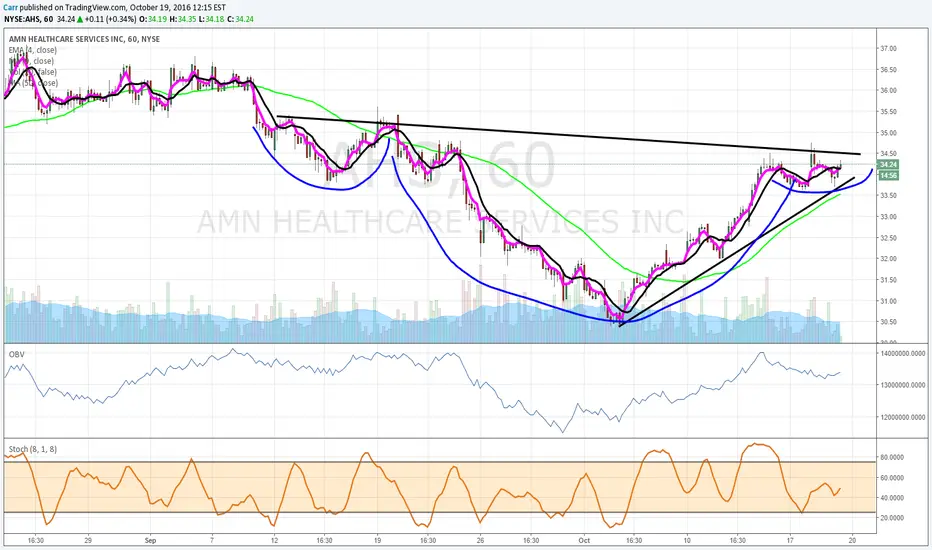The image size is (932, 550).
Task: Click the 14000000.0000 OBV axis value
Action: click(x=902, y=353)
